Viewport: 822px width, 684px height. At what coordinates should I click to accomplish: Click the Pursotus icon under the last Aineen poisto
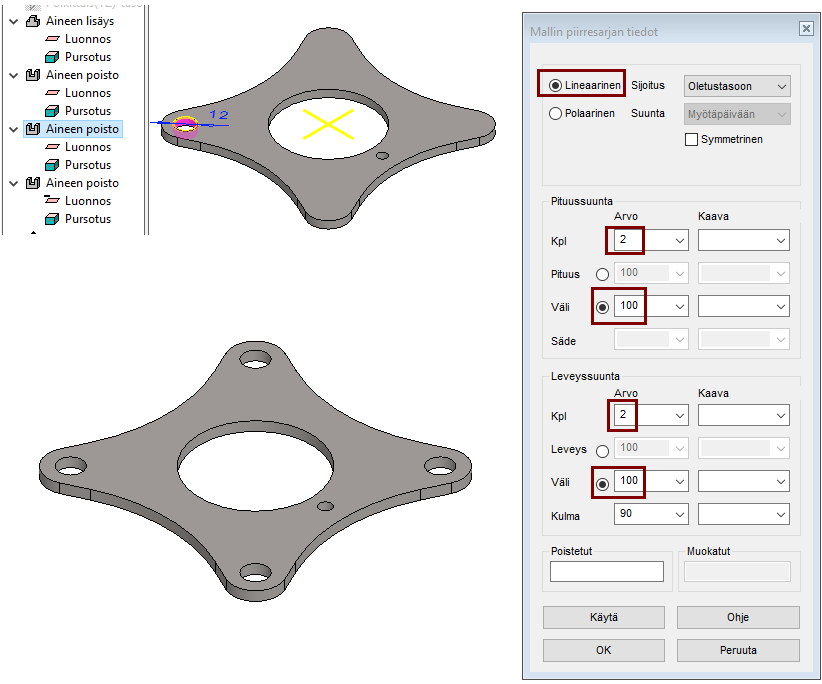53,219
